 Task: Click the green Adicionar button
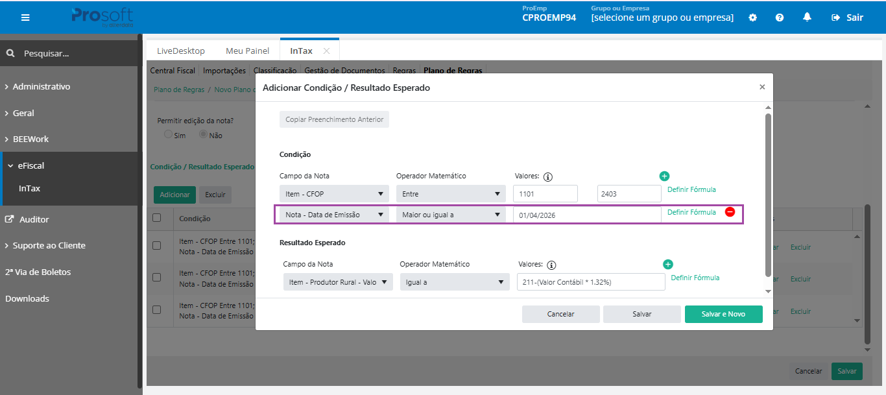tap(175, 194)
